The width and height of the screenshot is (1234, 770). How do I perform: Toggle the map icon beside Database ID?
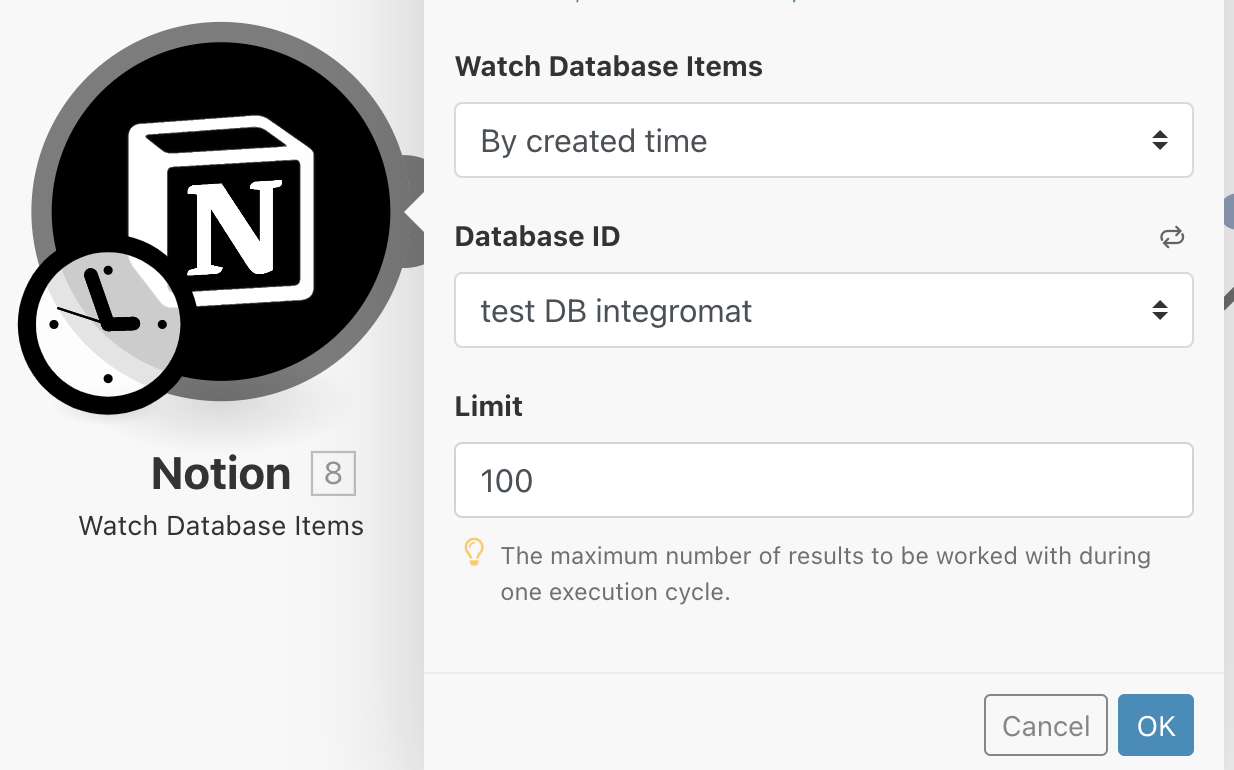click(1171, 237)
